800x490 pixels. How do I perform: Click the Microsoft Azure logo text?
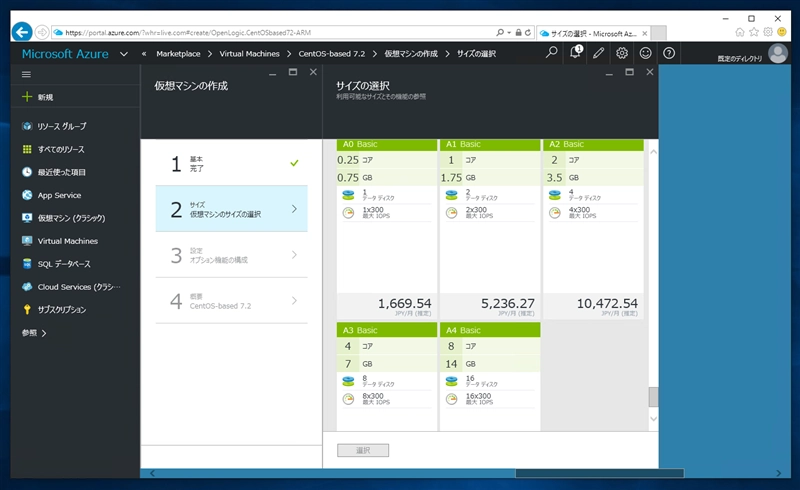[x=65, y=54]
